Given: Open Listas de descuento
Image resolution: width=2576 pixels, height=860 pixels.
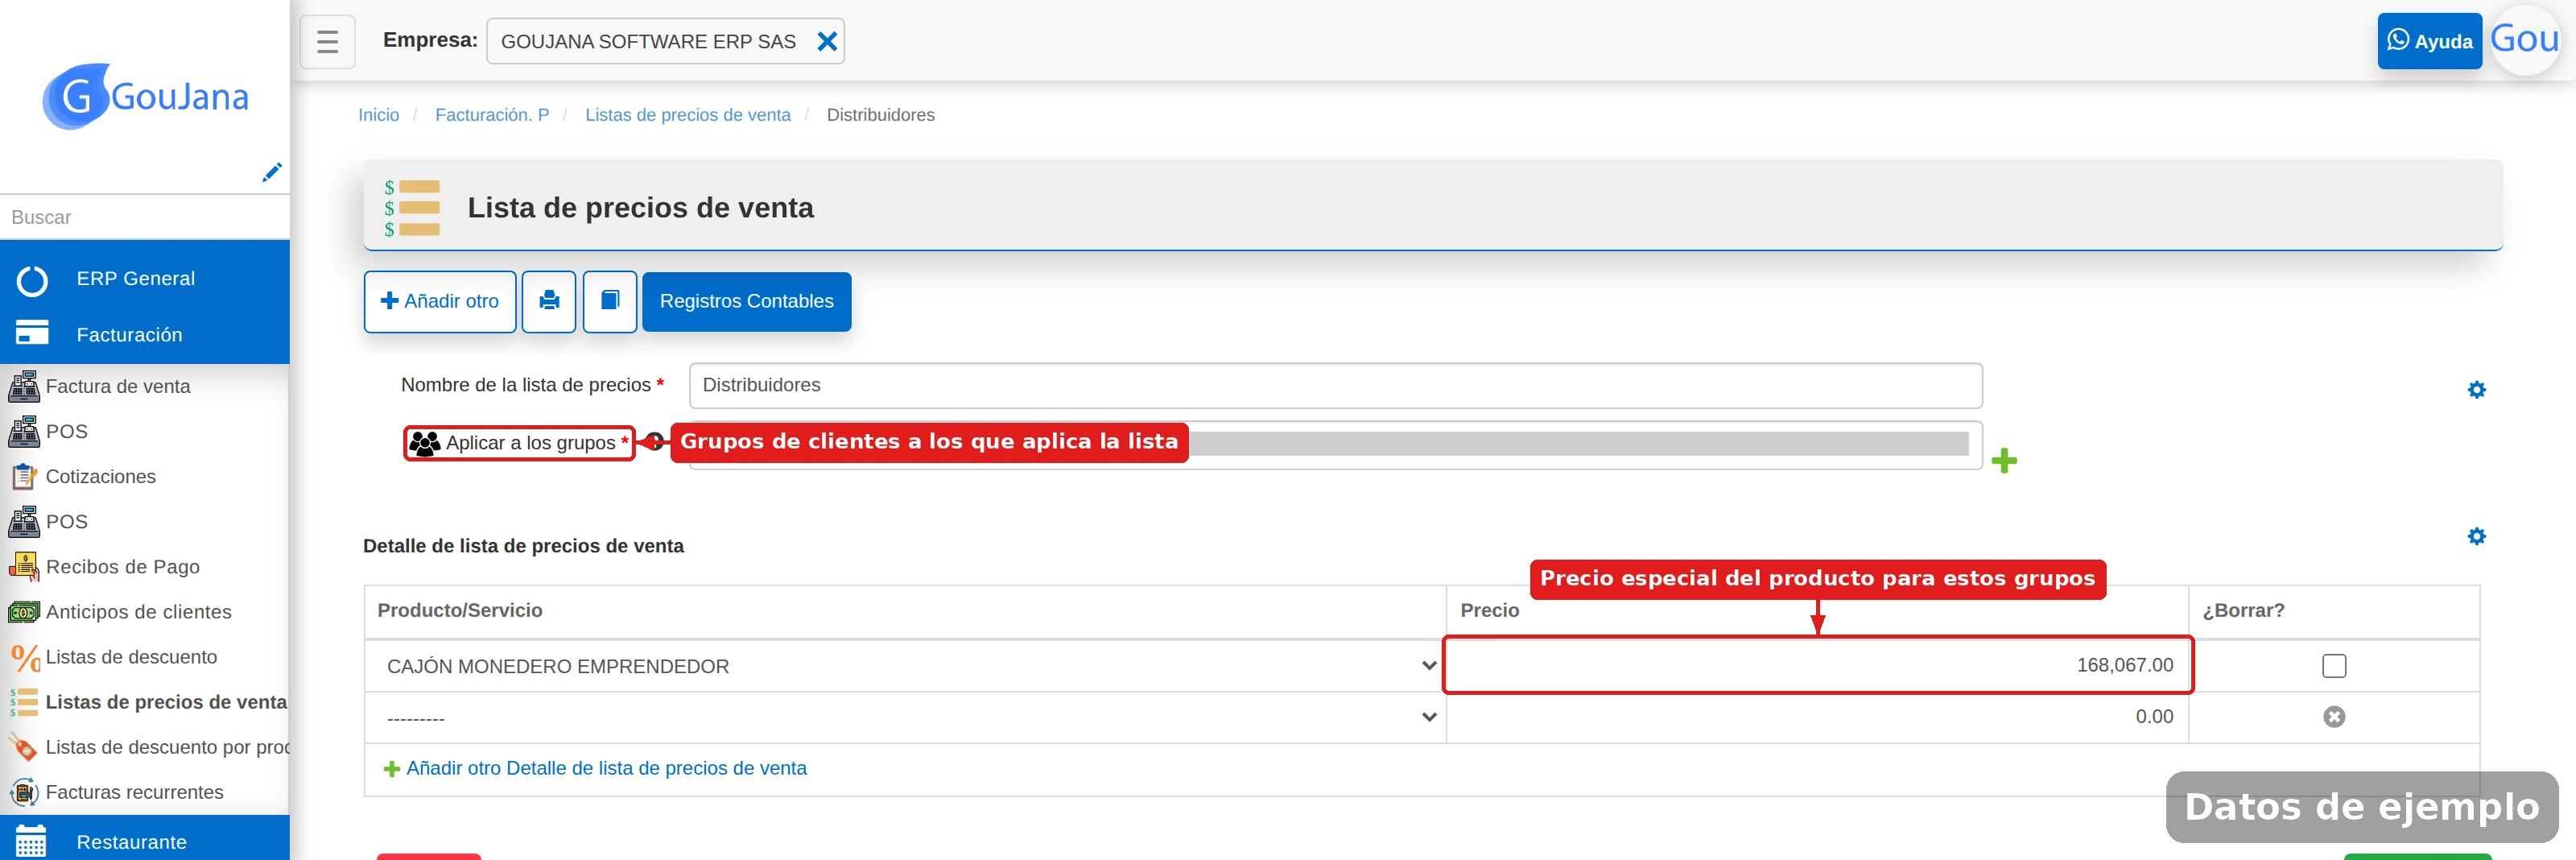Looking at the screenshot, I should coord(131,656).
